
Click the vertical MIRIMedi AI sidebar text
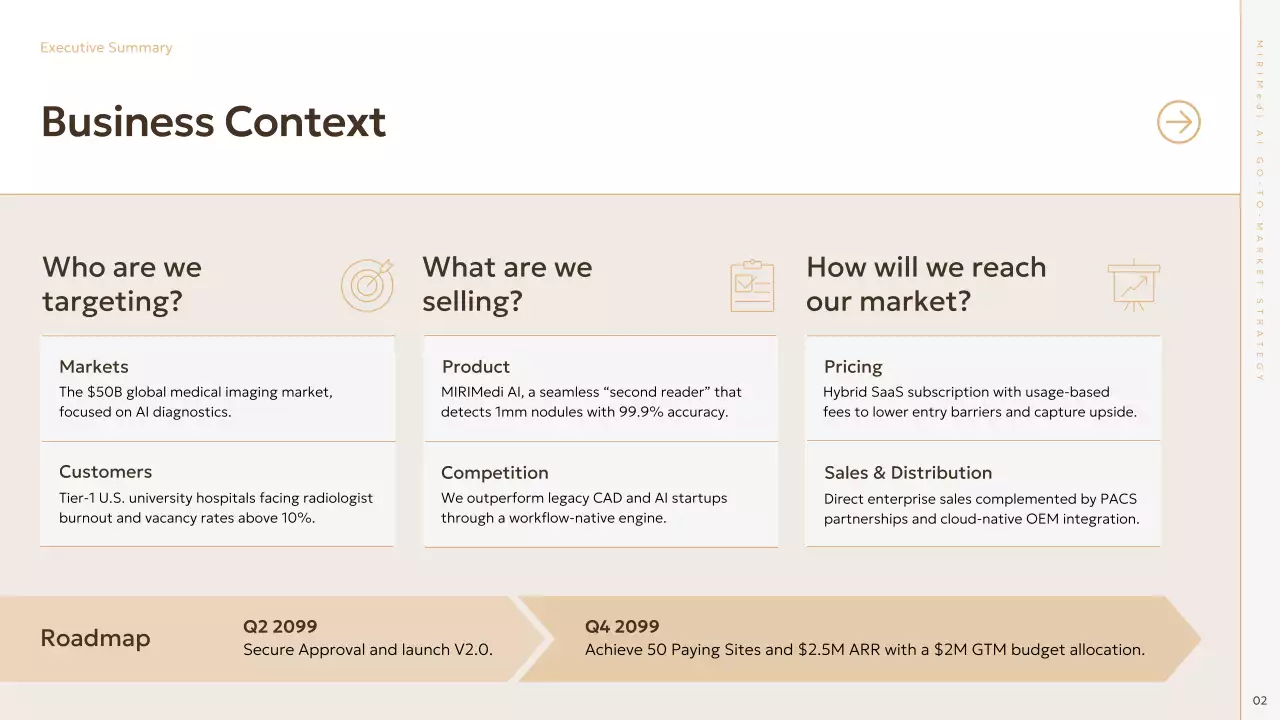(1260, 210)
